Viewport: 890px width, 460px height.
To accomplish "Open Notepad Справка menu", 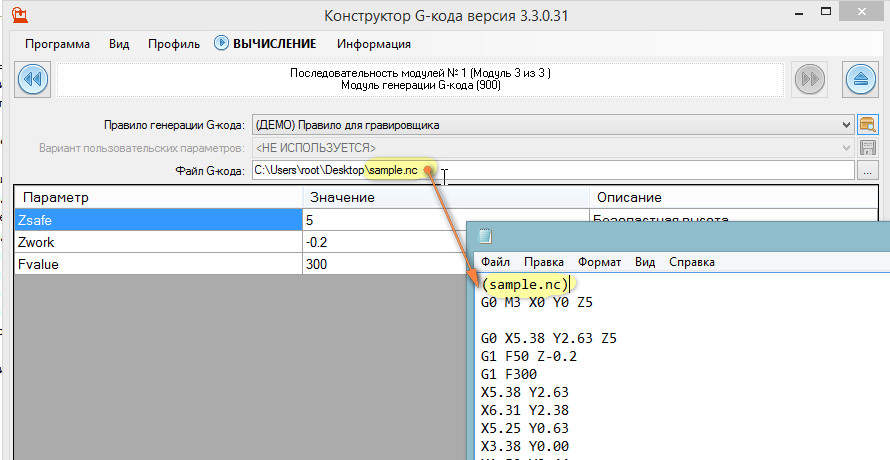I will 691,262.
